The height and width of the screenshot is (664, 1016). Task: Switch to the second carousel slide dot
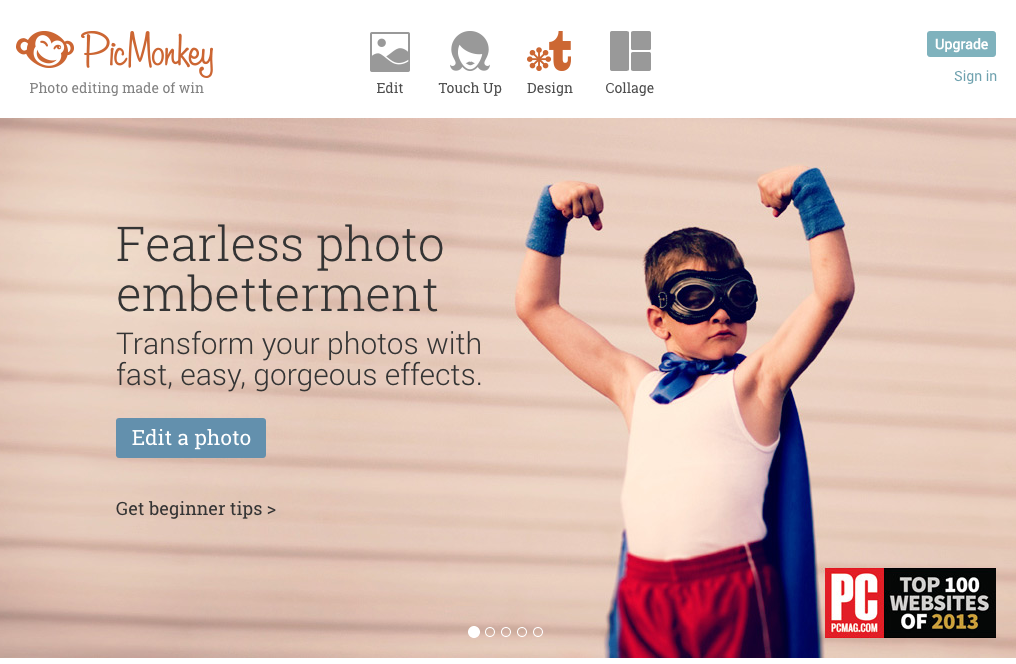point(490,632)
